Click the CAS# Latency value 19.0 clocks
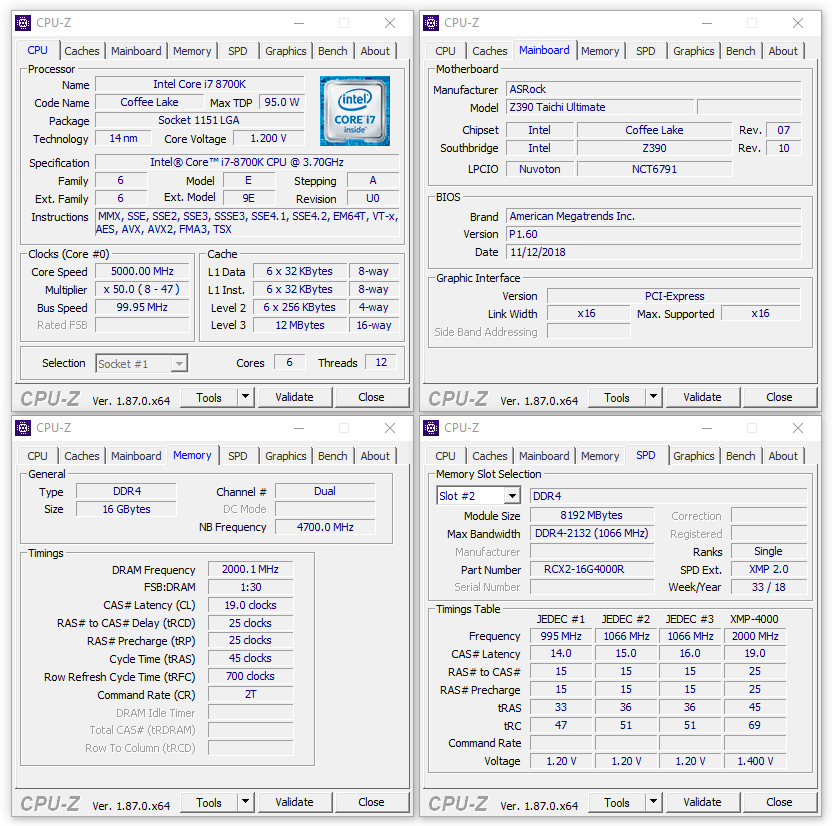 (250, 605)
